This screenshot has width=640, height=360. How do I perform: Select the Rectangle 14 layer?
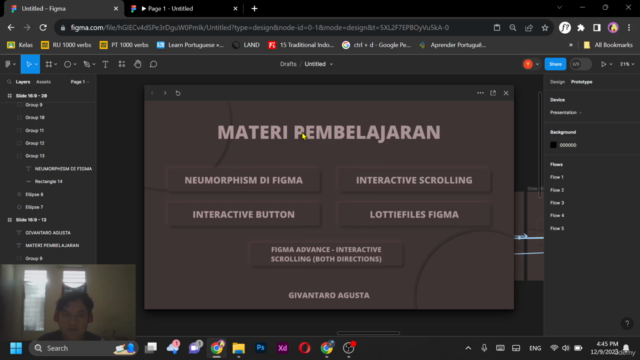pyautogui.click(x=48, y=182)
